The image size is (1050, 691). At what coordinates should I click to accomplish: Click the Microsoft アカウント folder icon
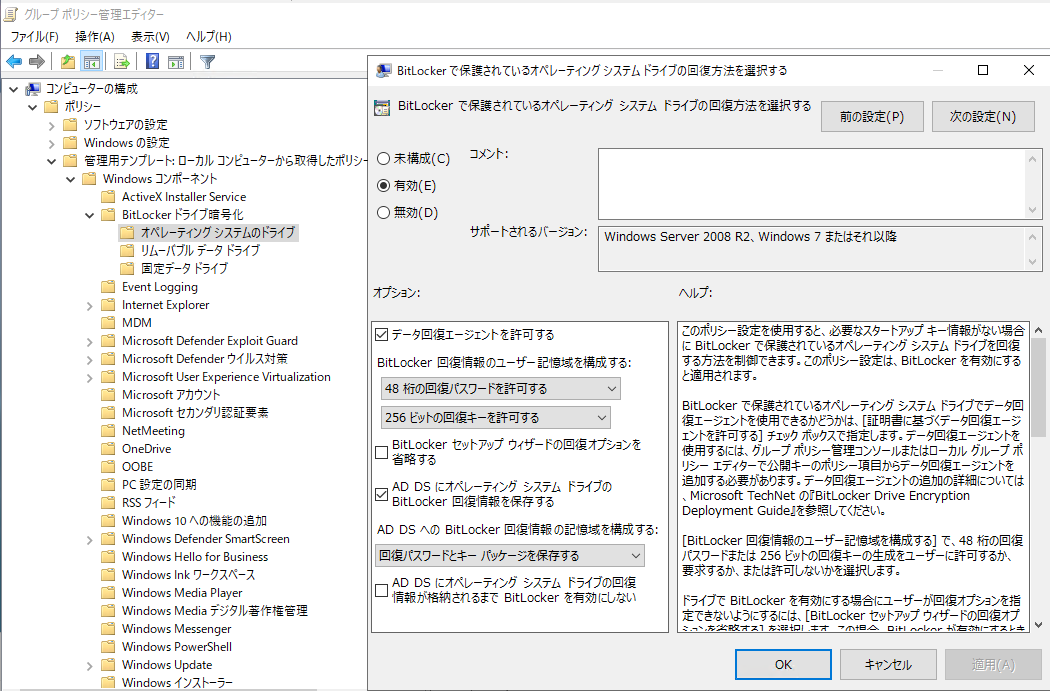tap(108, 394)
